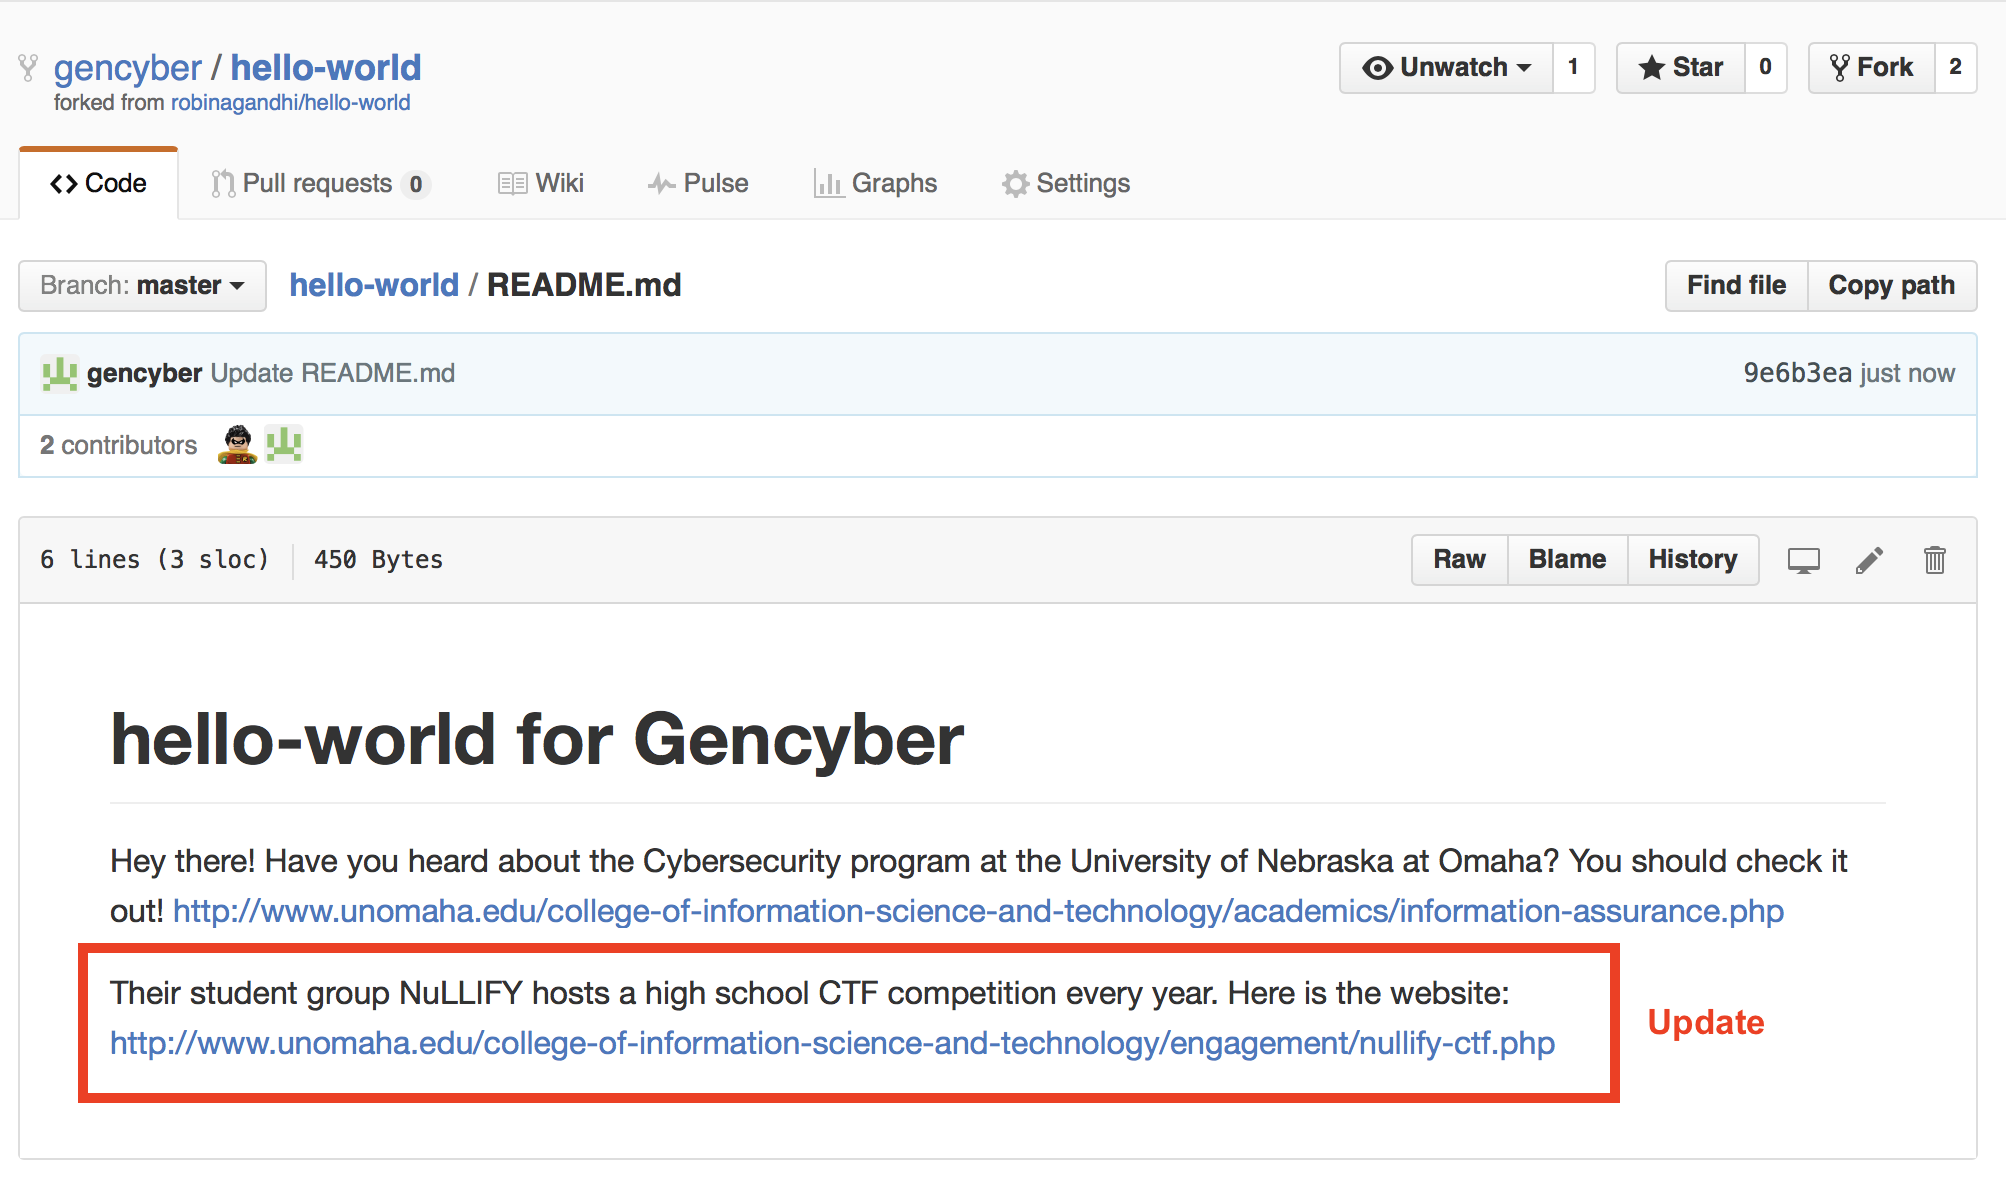Visit the nullify-ctf.php link
2006x1188 pixels.
(x=832, y=1044)
